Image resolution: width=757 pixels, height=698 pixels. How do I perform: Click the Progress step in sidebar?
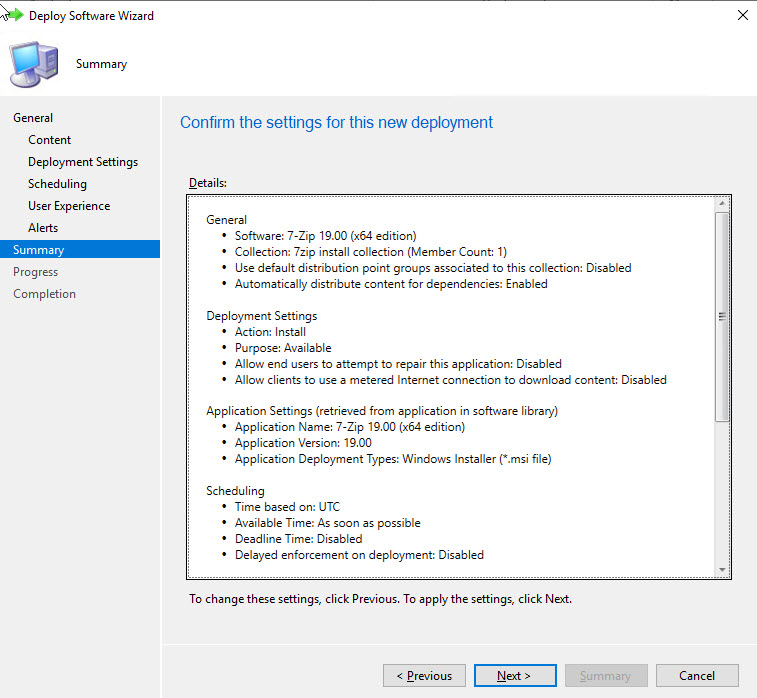coord(35,272)
